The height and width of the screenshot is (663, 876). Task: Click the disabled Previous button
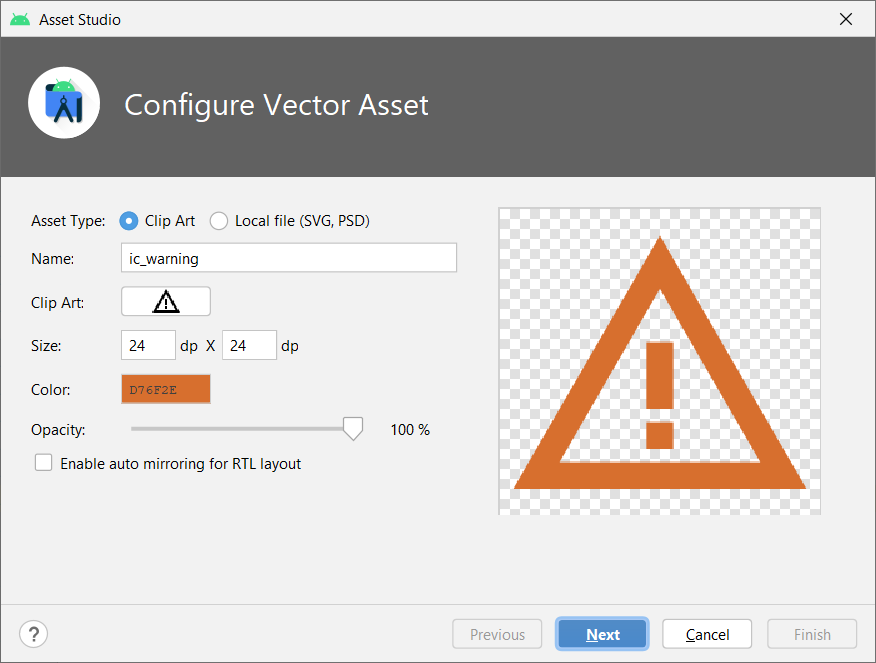tap(497, 634)
